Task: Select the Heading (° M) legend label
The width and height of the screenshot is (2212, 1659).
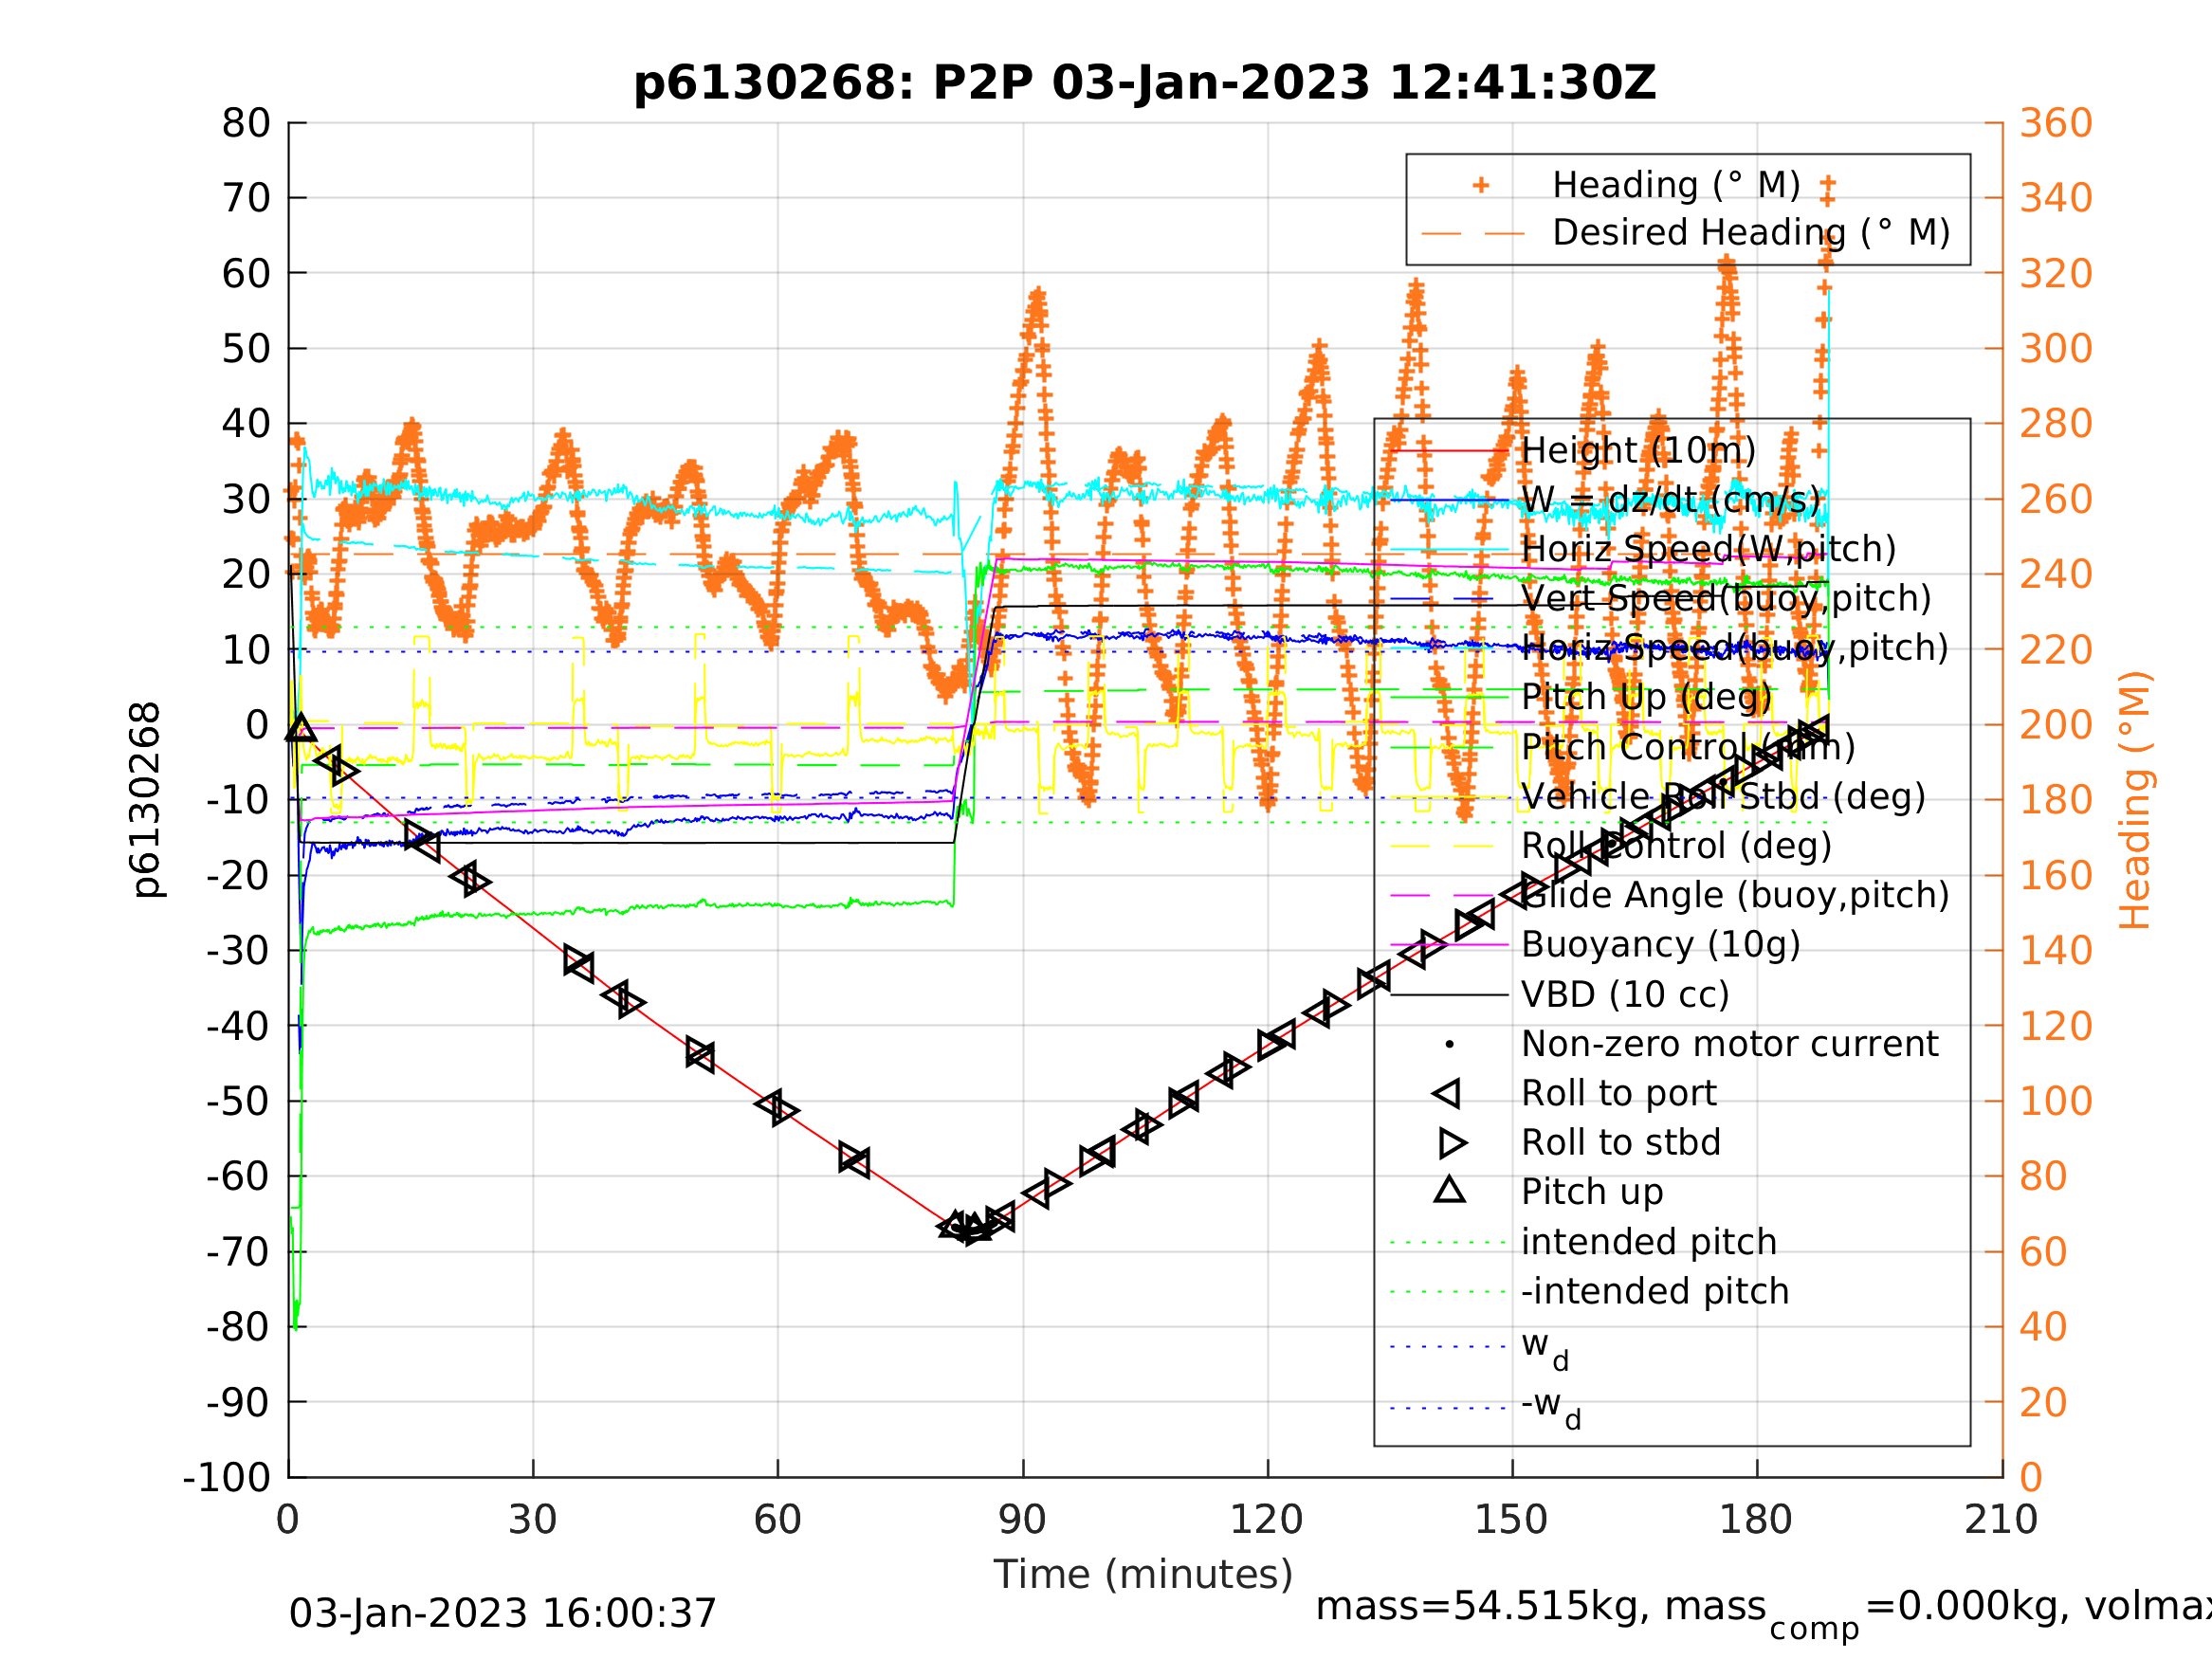Action: [1676, 185]
